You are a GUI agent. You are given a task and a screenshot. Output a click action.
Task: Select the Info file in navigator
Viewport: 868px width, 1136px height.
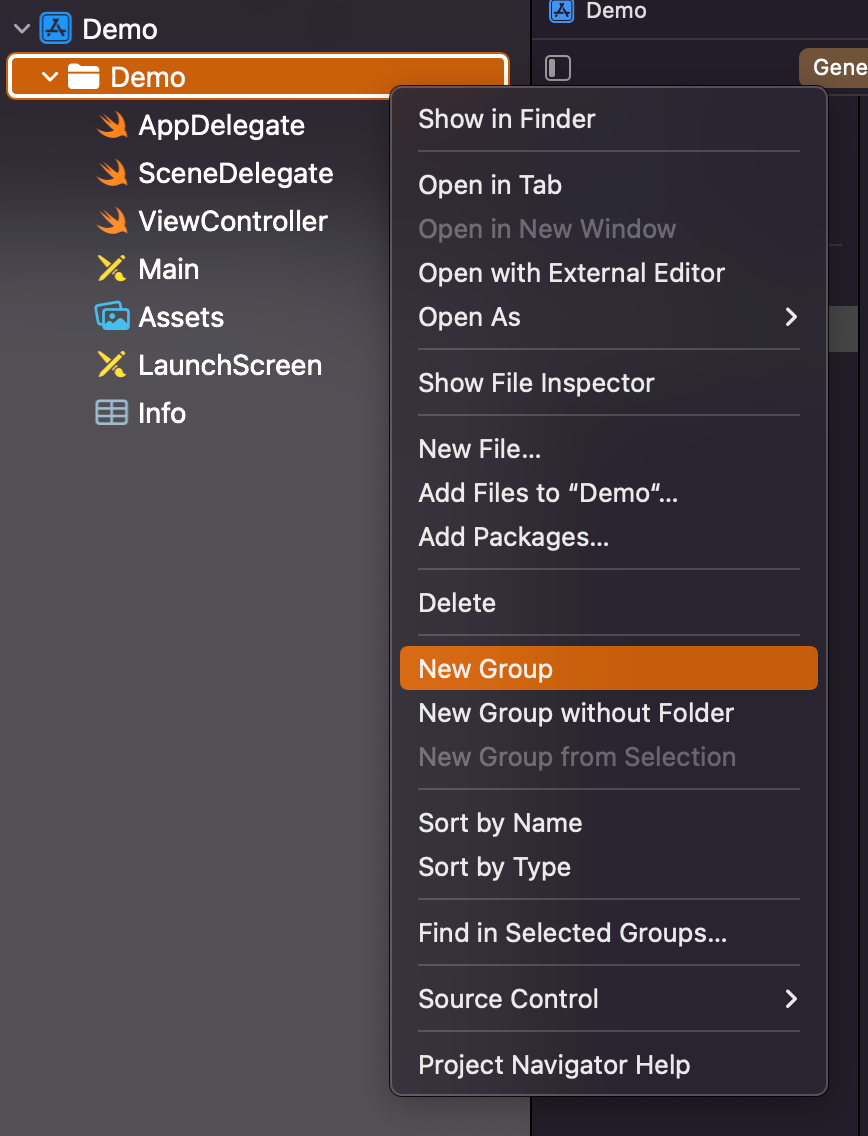pos(162,413)
